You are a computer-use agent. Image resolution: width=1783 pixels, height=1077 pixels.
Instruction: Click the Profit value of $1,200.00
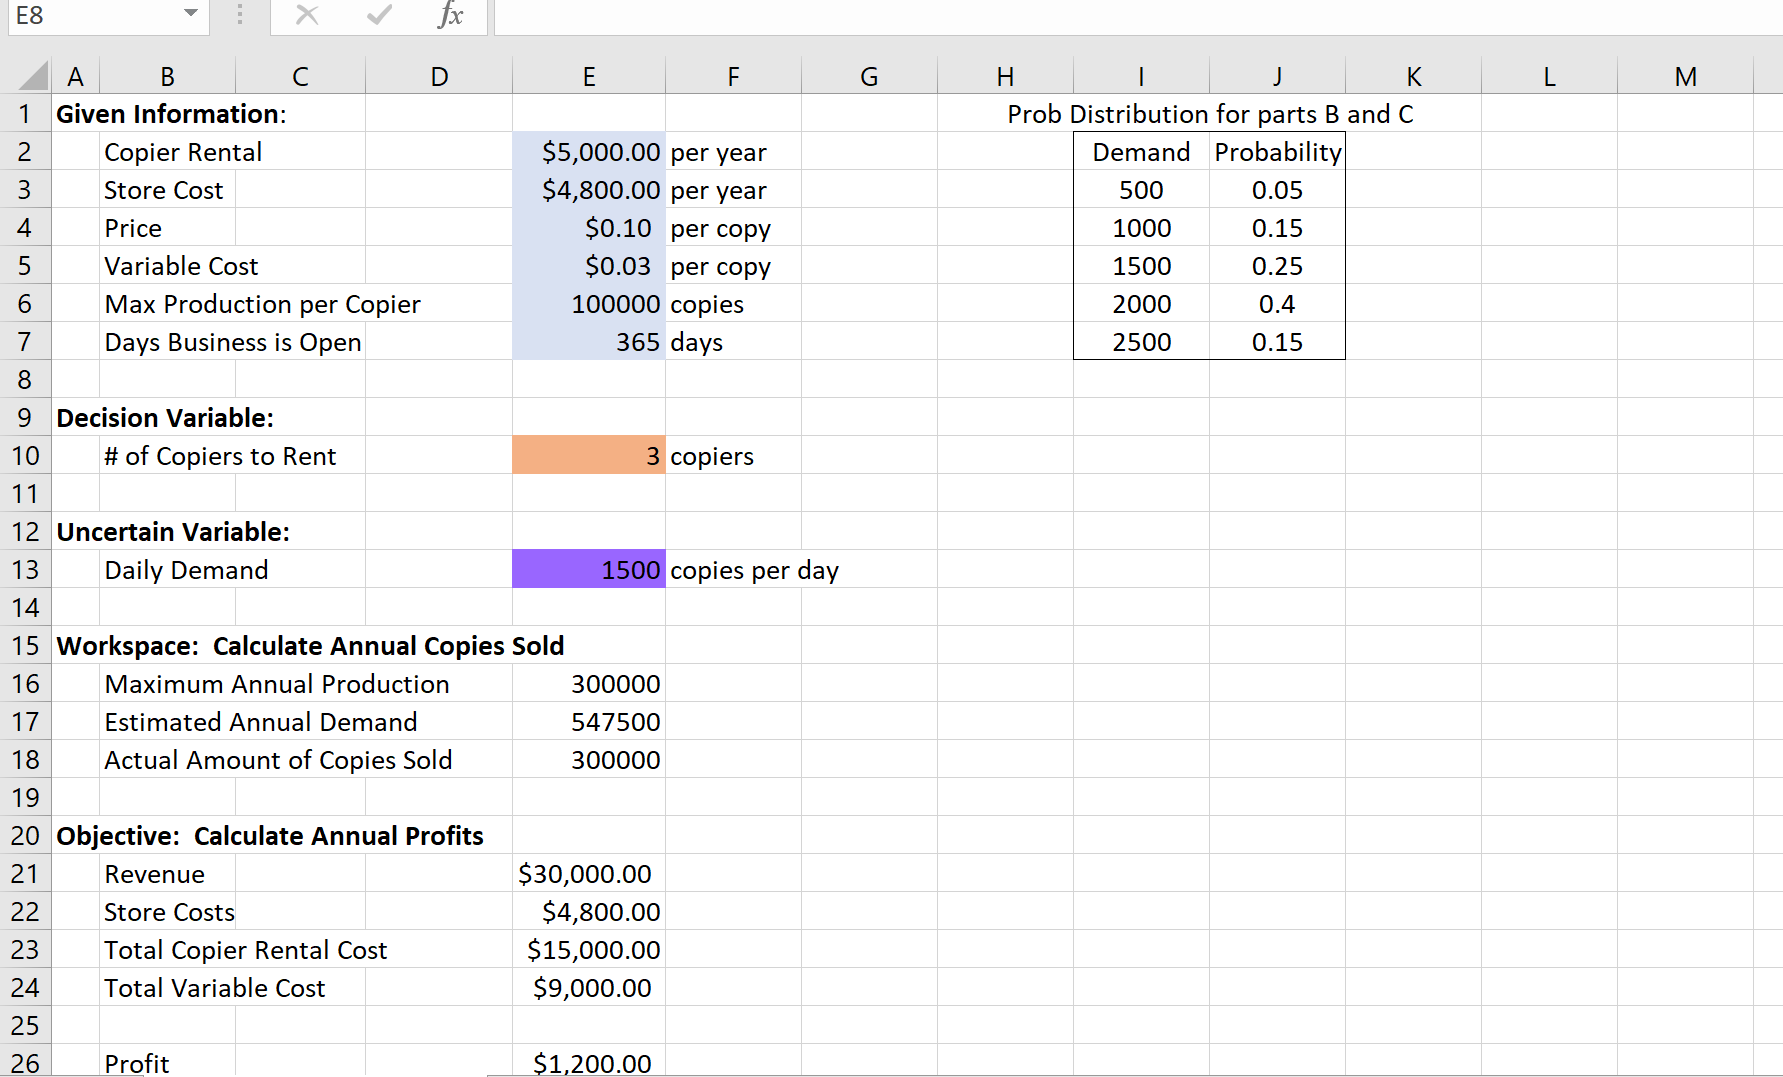(x=592, y=1063)
